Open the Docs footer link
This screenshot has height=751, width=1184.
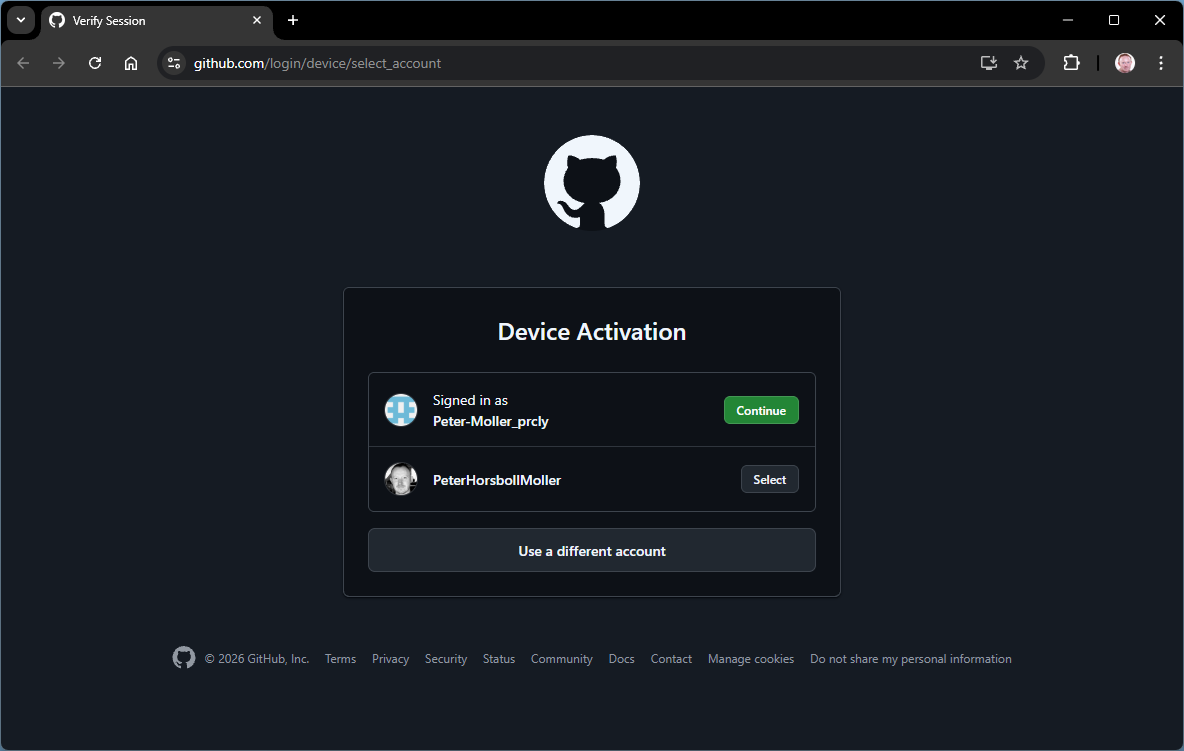621,659
